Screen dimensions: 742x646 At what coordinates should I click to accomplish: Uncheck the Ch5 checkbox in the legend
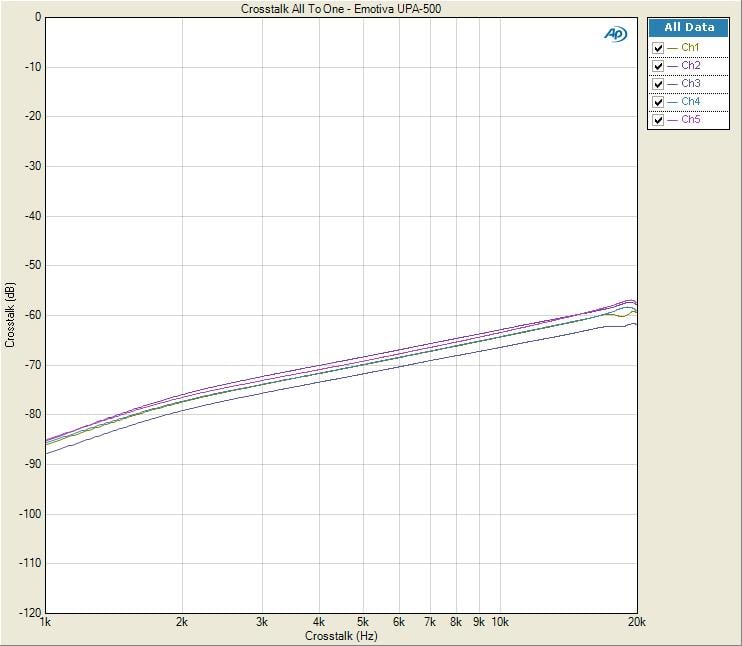[x=658, y=120]
